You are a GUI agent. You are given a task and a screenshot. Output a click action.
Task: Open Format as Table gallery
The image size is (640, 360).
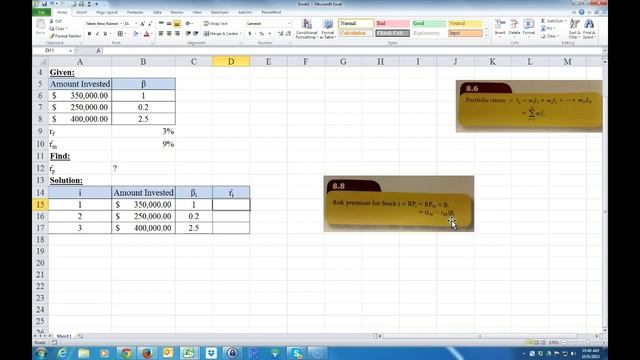click(328, 29)
